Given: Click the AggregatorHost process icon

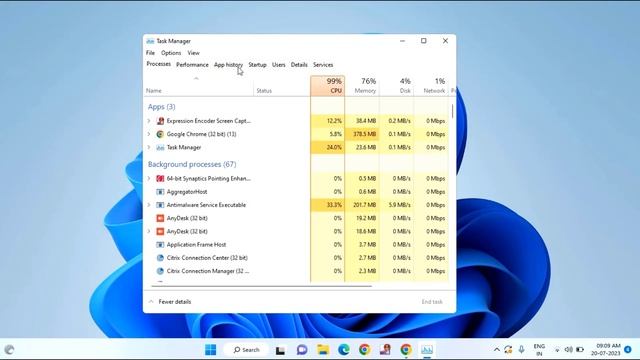Looking at the screenshot, I should (x=160, y=191).
